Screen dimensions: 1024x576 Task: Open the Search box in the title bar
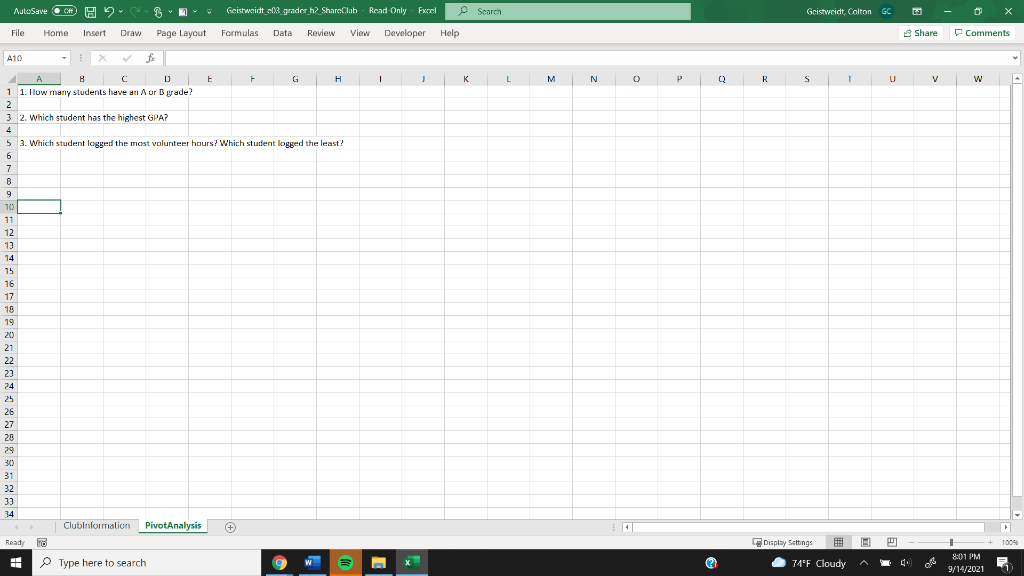[x=567, y=11]
